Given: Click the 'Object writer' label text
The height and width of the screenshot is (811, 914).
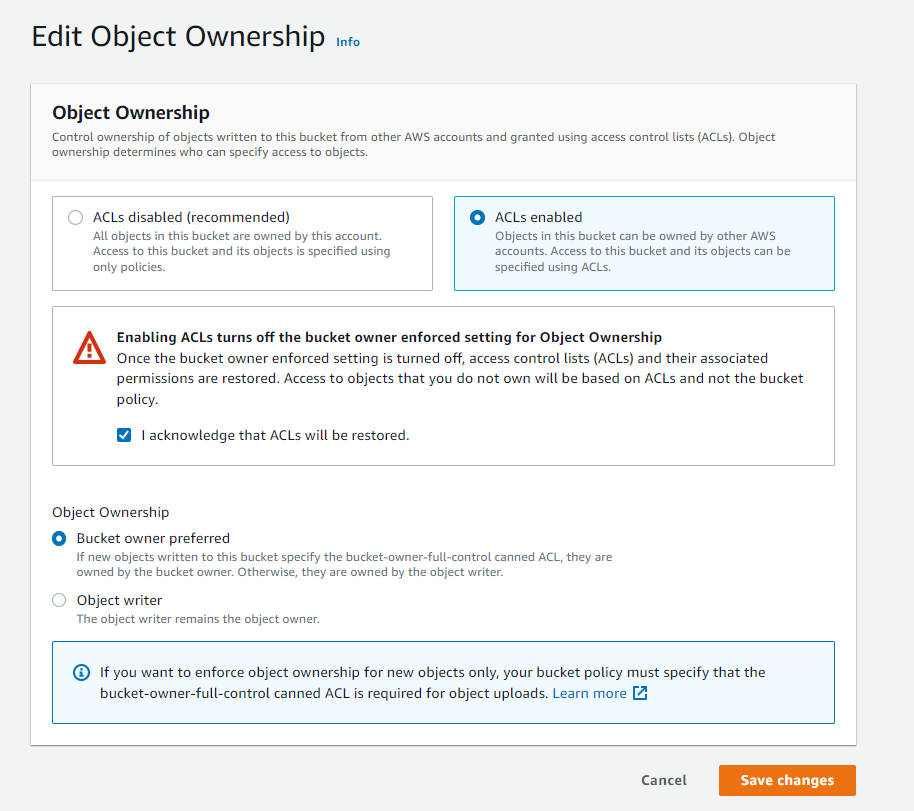Looking at the screenshot, I should click(x=119, y=600).
